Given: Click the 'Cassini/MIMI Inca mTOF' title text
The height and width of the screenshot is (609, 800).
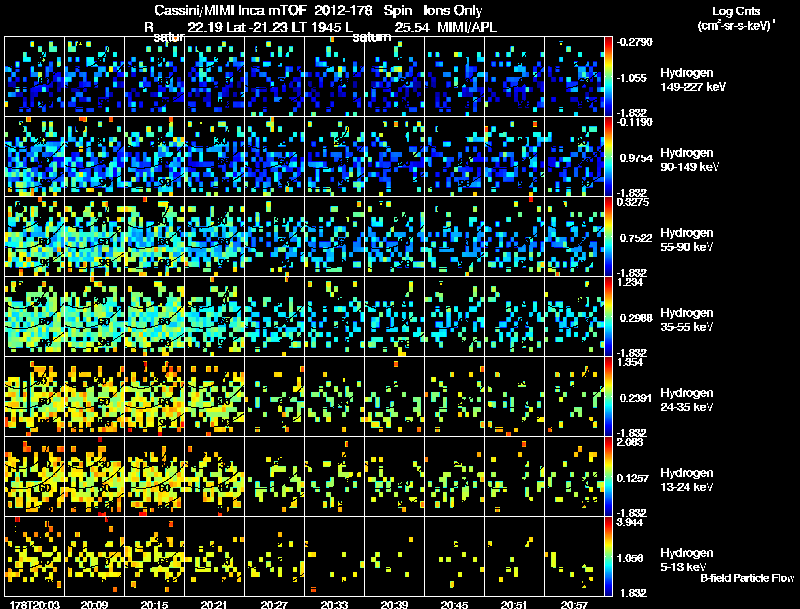Looking at the screenshot, I should pyautogui.click(x=231, y=11).
